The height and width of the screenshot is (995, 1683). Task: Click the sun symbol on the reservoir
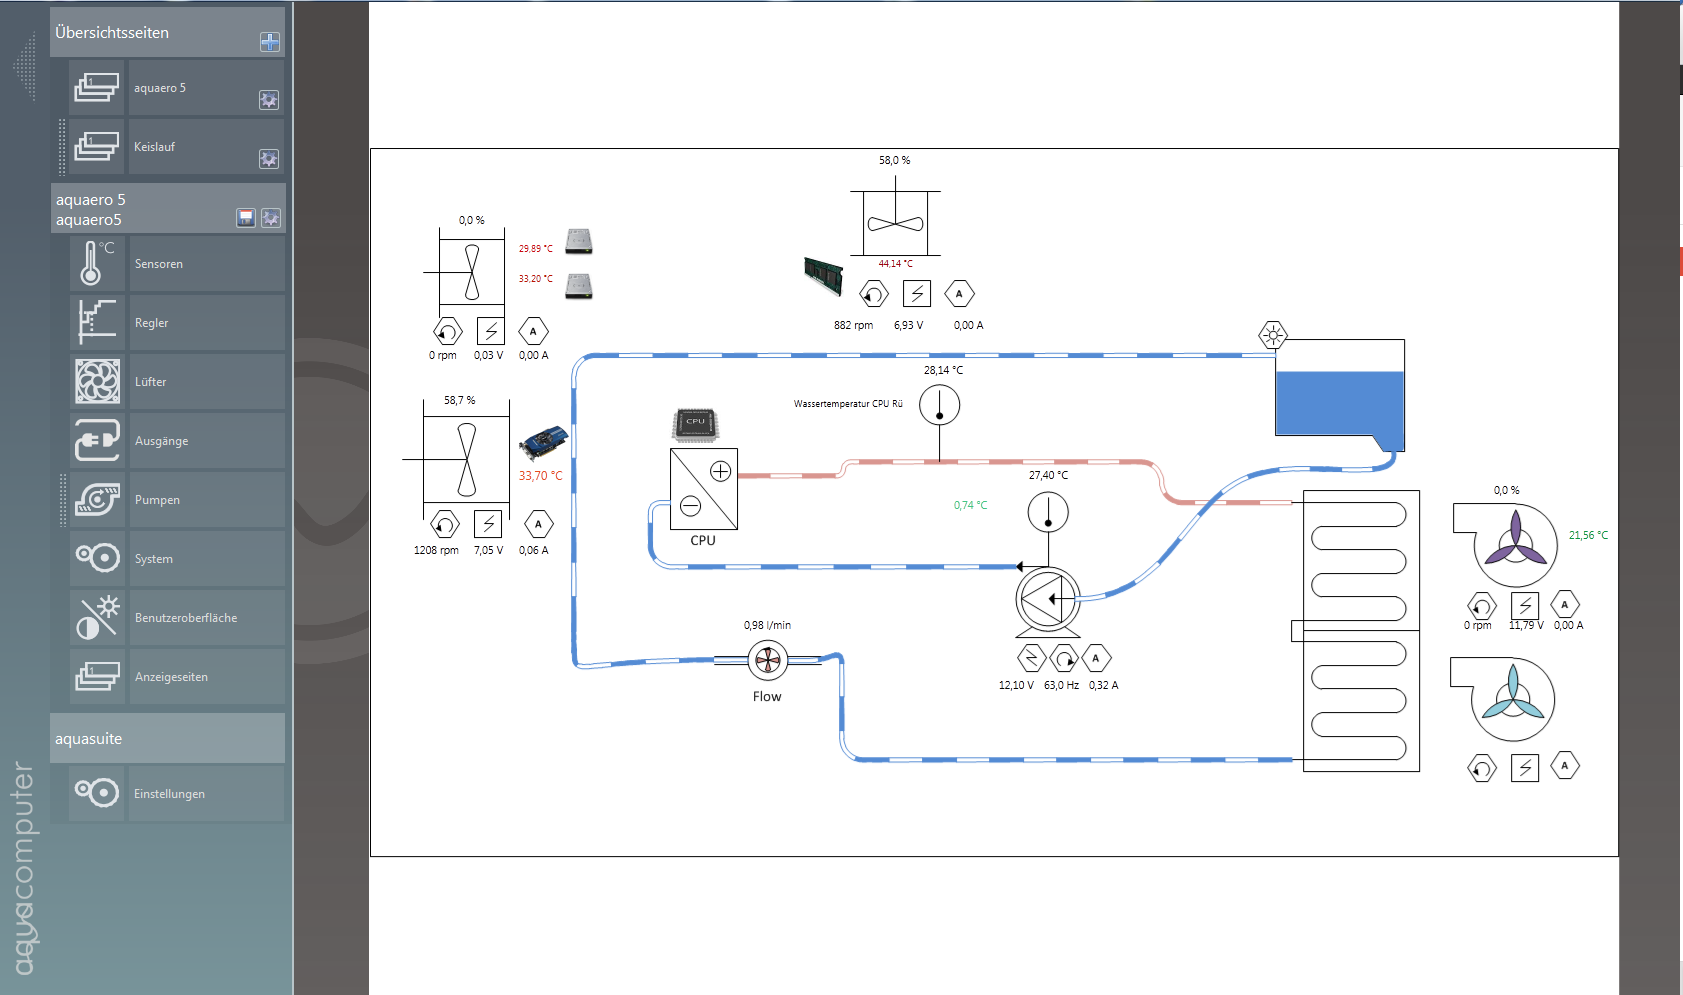click(1272, 335)
